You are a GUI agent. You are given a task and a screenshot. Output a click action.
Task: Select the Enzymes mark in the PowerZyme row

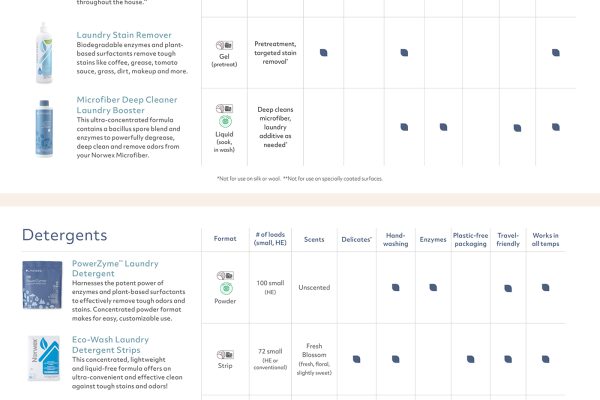pyautogui.click(x=432, y=287)
